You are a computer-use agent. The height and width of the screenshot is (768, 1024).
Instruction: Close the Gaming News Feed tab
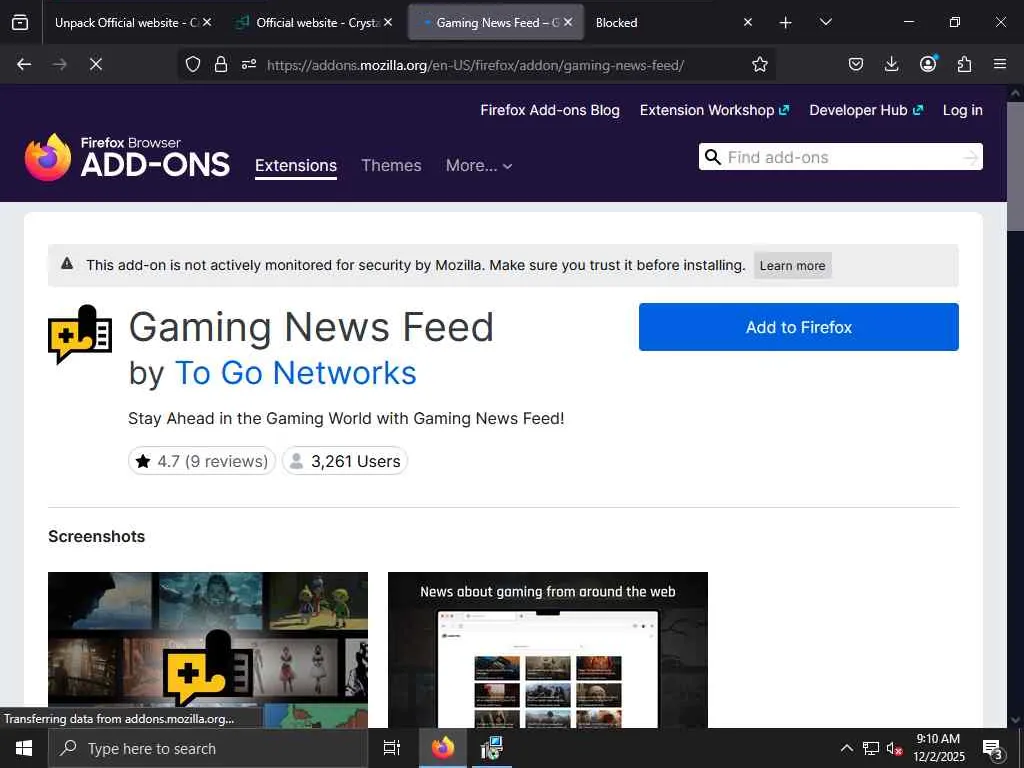tap(568, 22)
